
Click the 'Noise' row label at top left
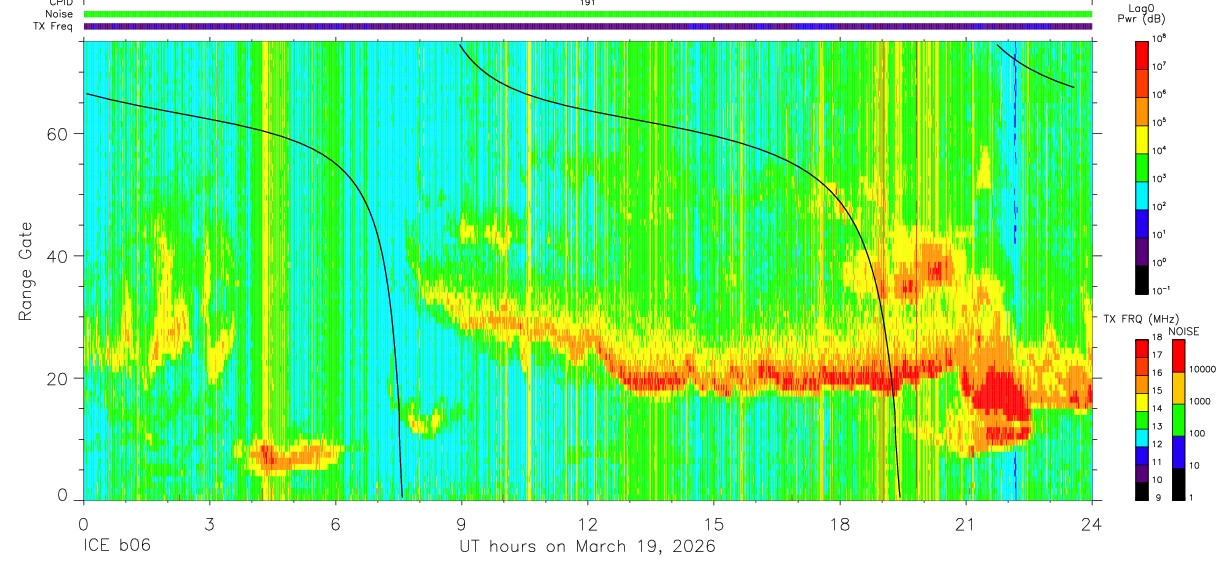(x=58, y=14)
